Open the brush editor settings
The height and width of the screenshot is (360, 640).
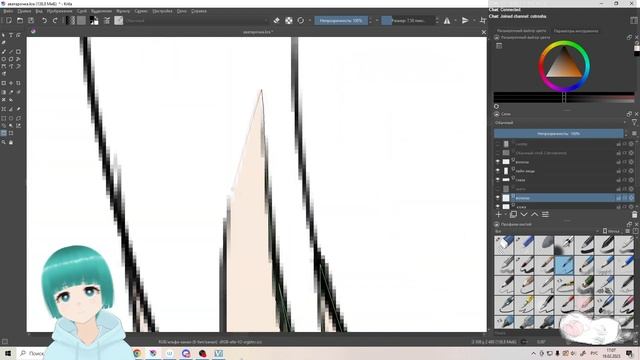107,20
